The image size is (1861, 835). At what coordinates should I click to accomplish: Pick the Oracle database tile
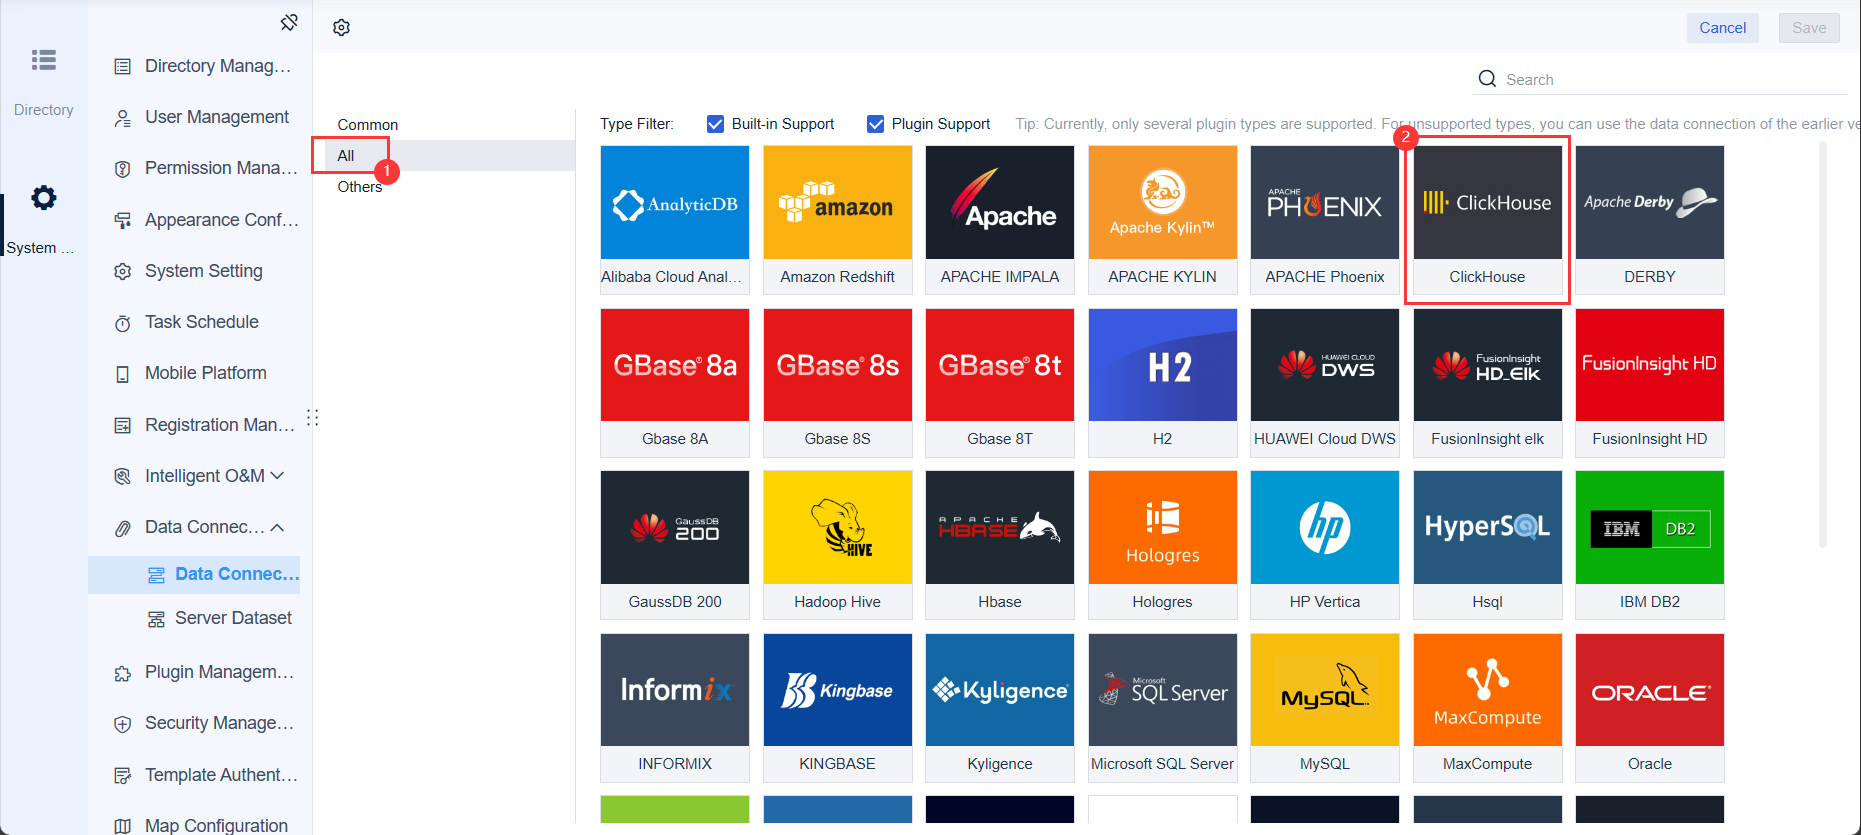tap(1649, 707)
